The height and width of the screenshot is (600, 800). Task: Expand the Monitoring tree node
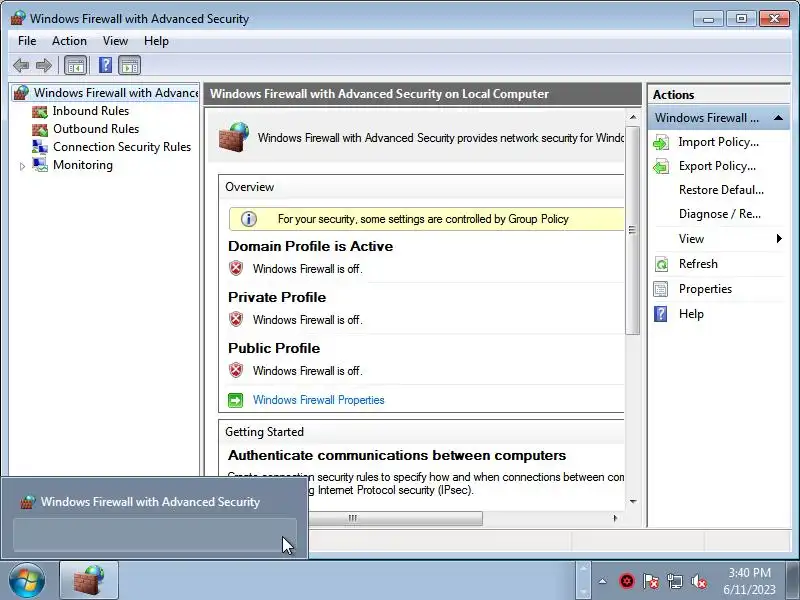tap(22, 166)
